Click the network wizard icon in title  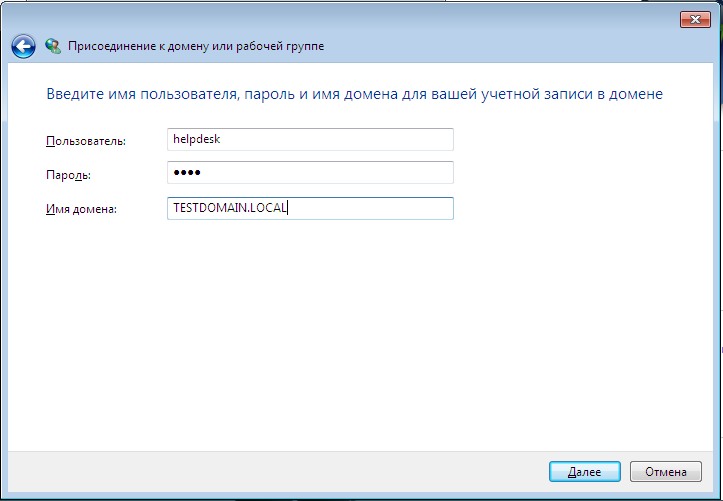point(53,46)
